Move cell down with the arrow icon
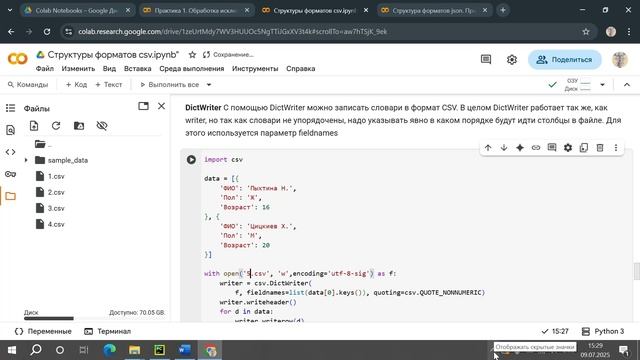 tap(504, 148)
